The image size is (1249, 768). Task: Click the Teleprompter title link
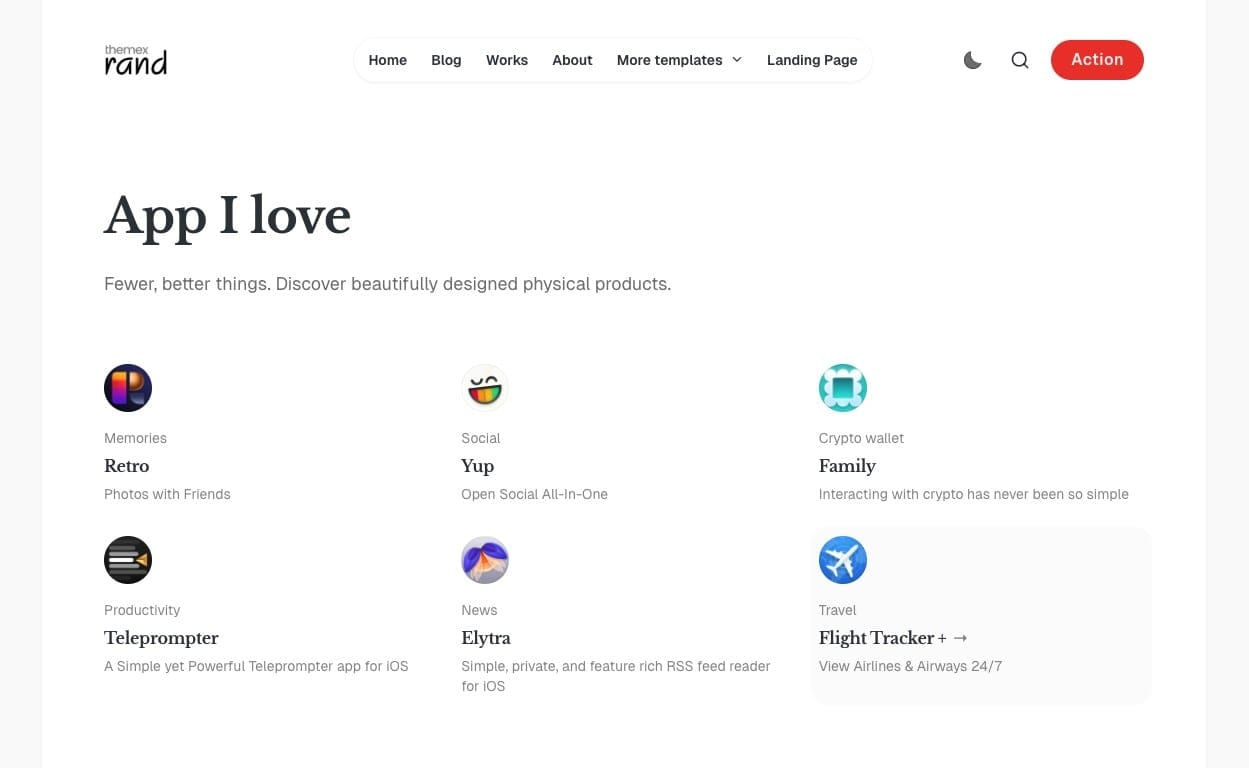click(161, 638)
